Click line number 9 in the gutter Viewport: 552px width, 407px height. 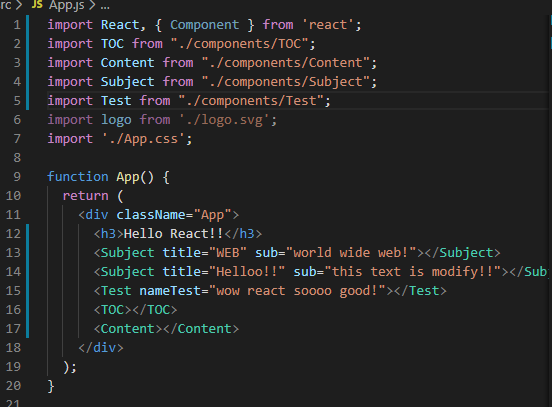point(17,177)
